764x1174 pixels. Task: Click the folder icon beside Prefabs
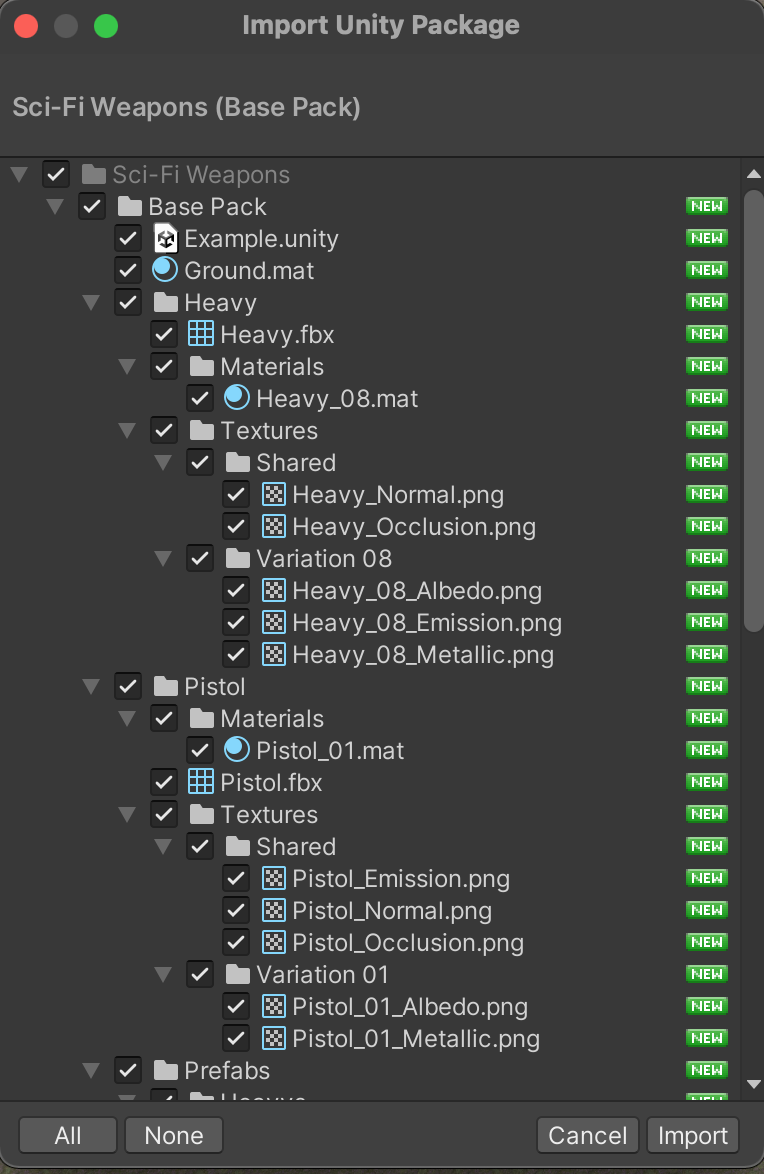166,1070
